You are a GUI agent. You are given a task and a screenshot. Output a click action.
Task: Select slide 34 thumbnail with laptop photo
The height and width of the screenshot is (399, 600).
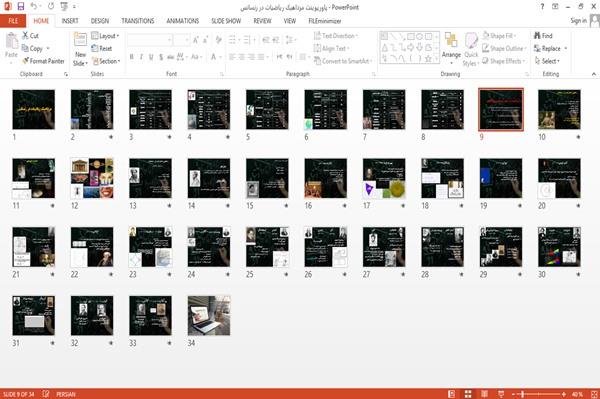pyautogui.click(x=209, y=316)
